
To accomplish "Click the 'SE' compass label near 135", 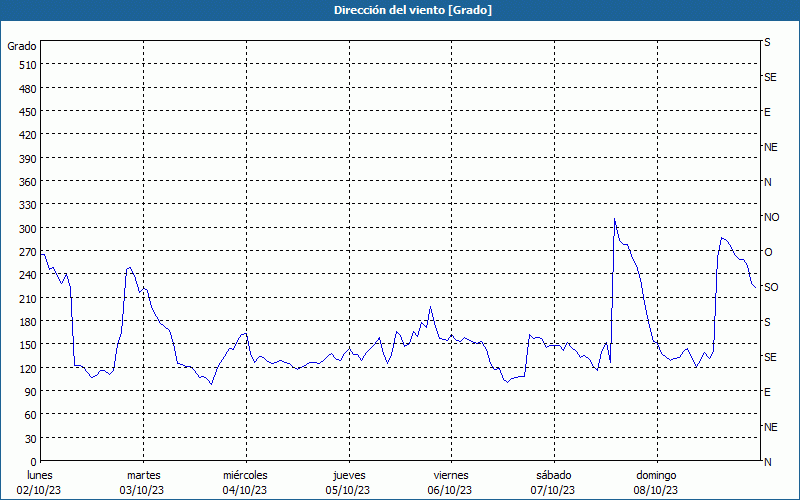I will pos(770,358).
